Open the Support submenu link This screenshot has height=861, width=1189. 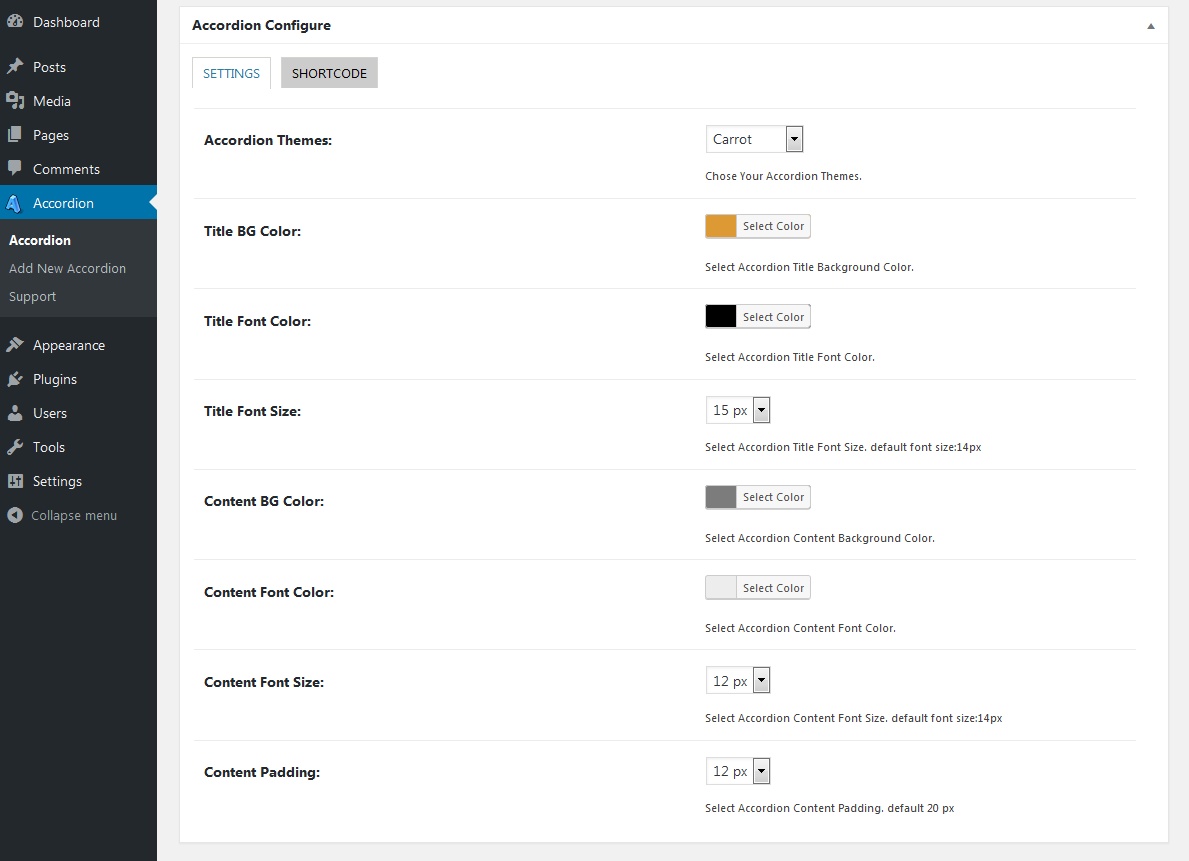point(33,297)
